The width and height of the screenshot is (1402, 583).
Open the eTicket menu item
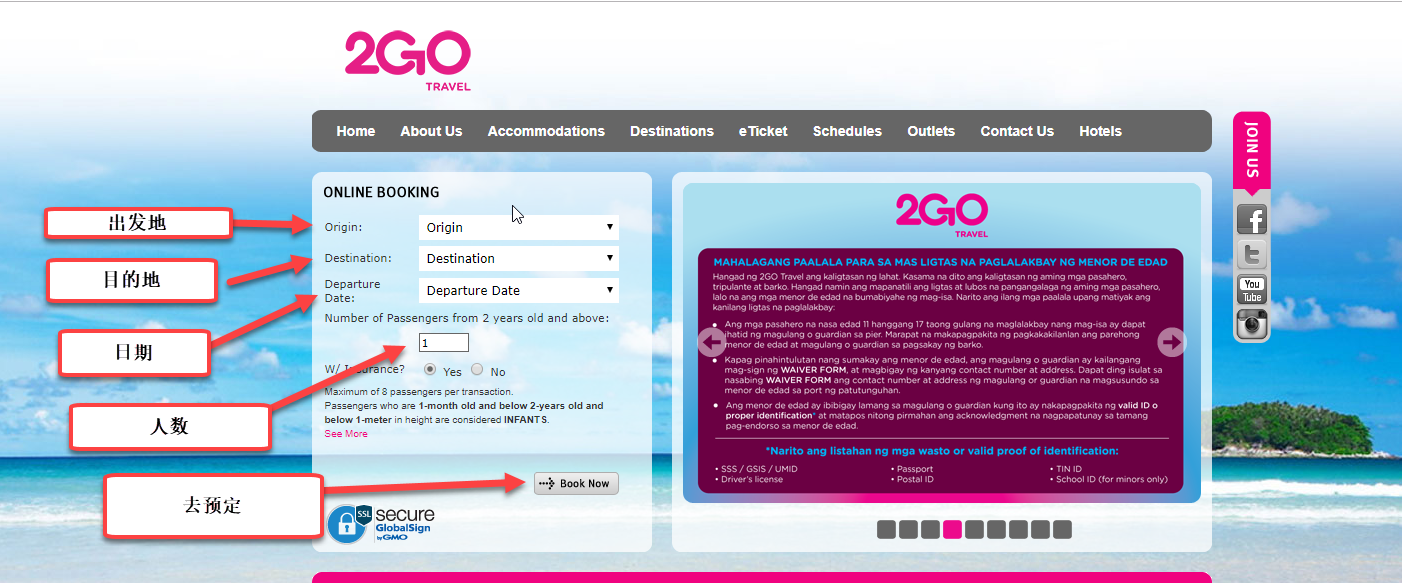[x=763, y=131]
